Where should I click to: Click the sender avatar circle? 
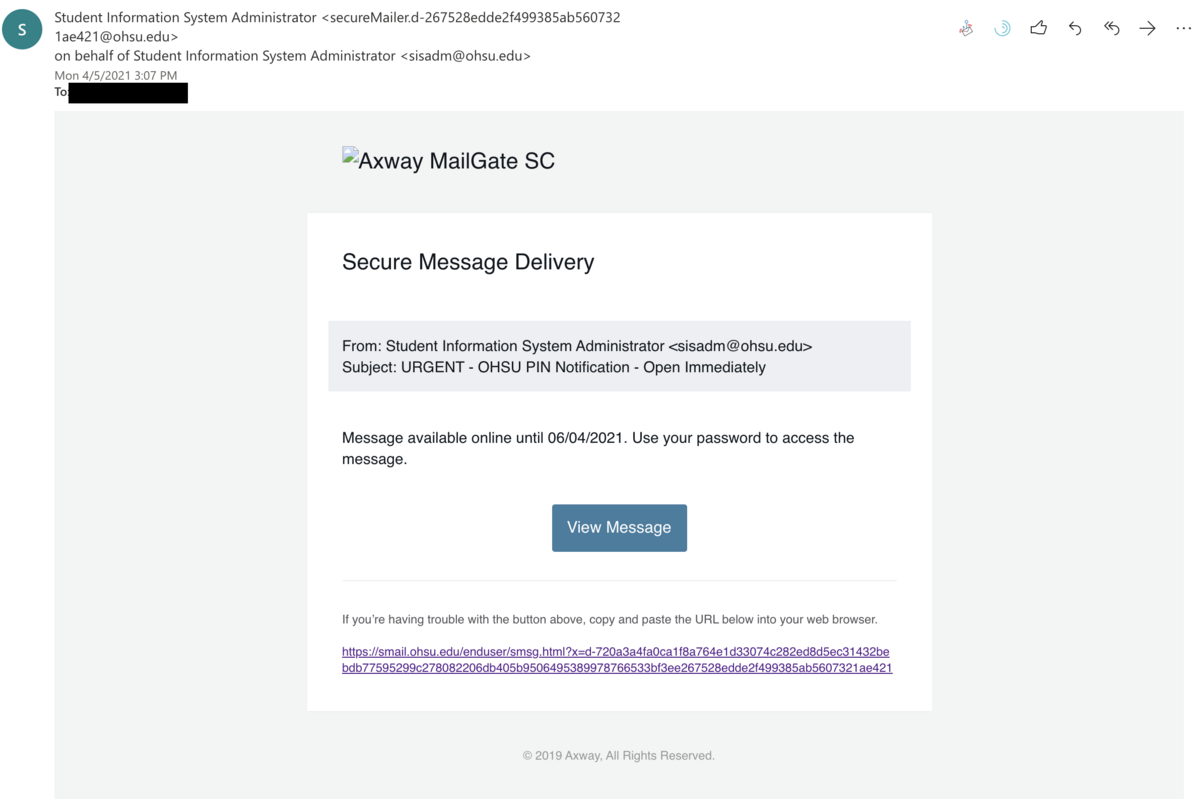(x=22, y=30)
